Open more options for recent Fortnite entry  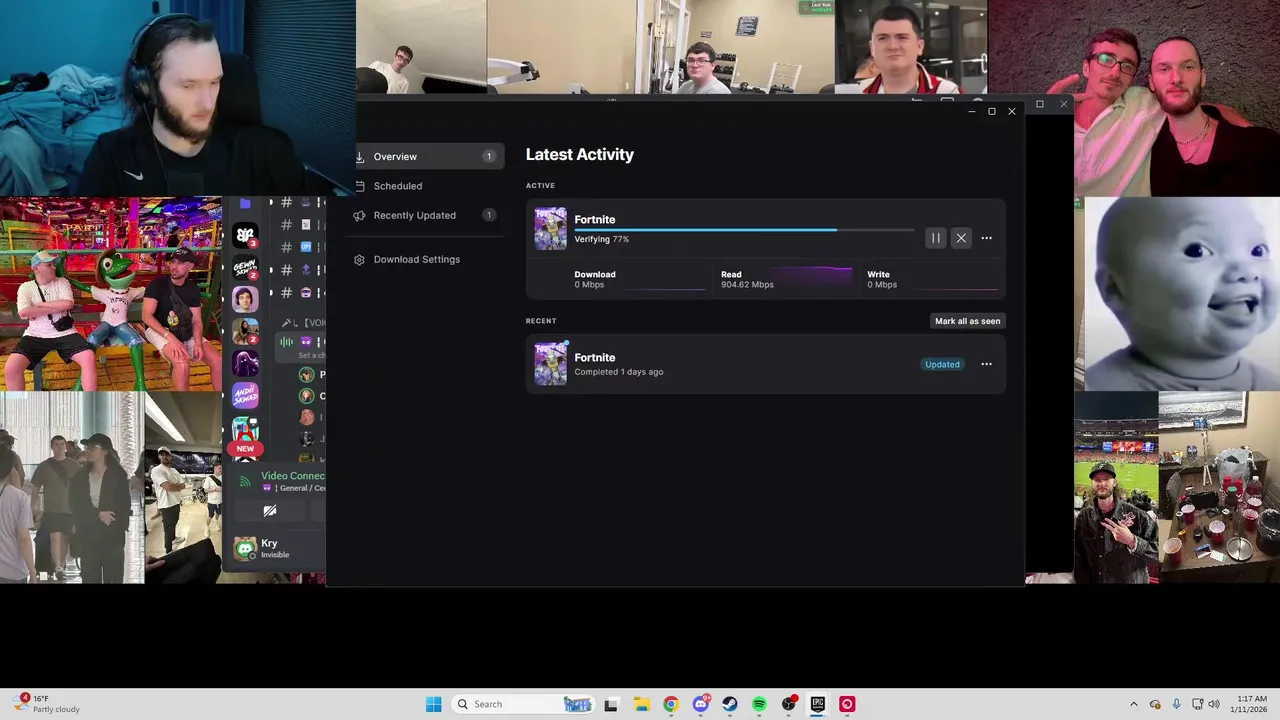(986, 364)
